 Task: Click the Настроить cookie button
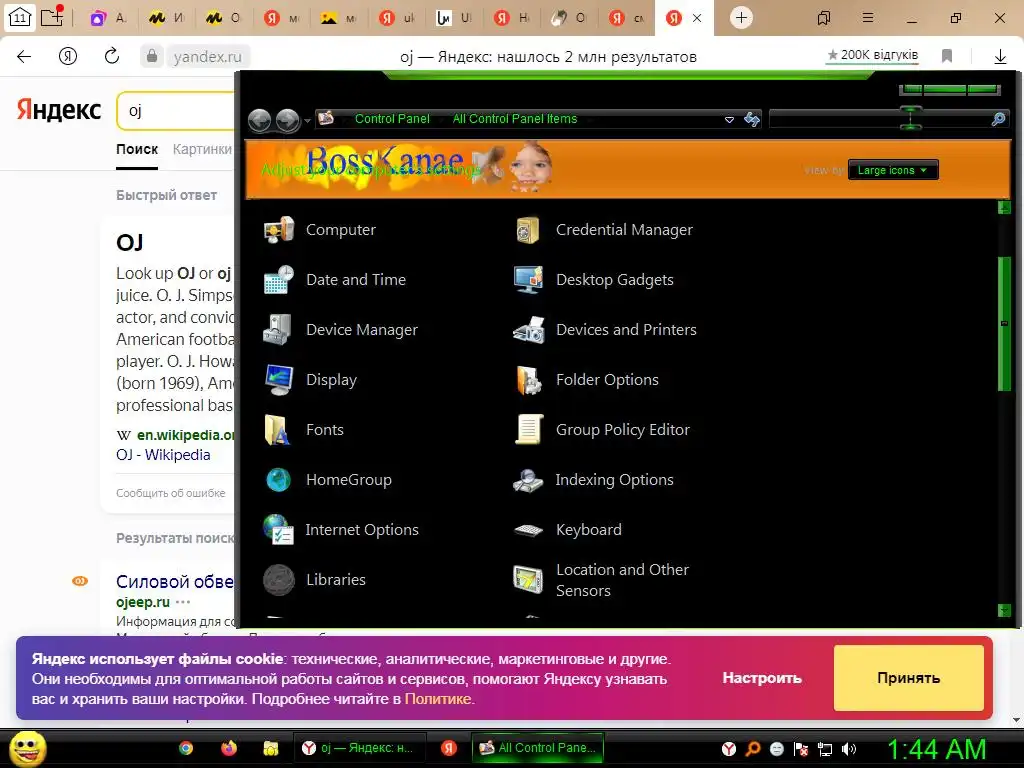pos(761,678)
